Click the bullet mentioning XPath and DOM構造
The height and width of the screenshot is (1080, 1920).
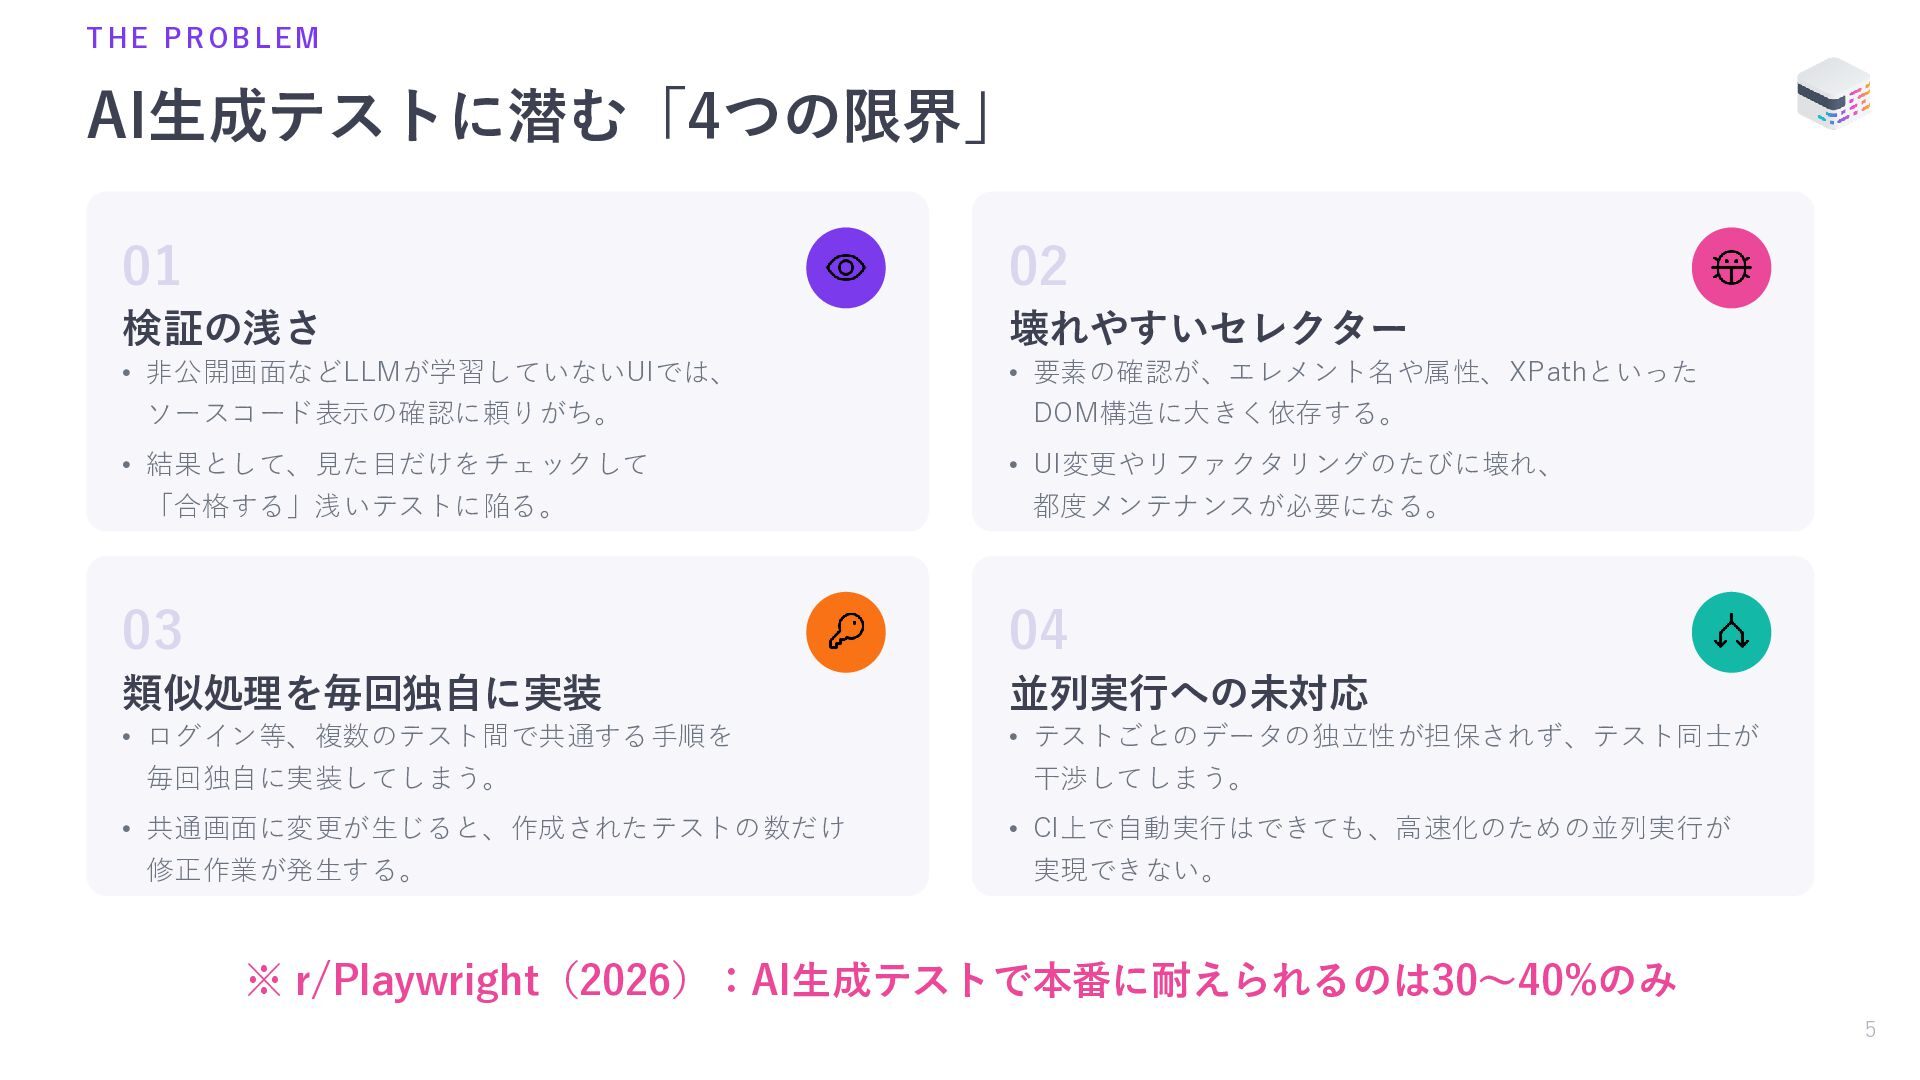(x=1354, y=392)
